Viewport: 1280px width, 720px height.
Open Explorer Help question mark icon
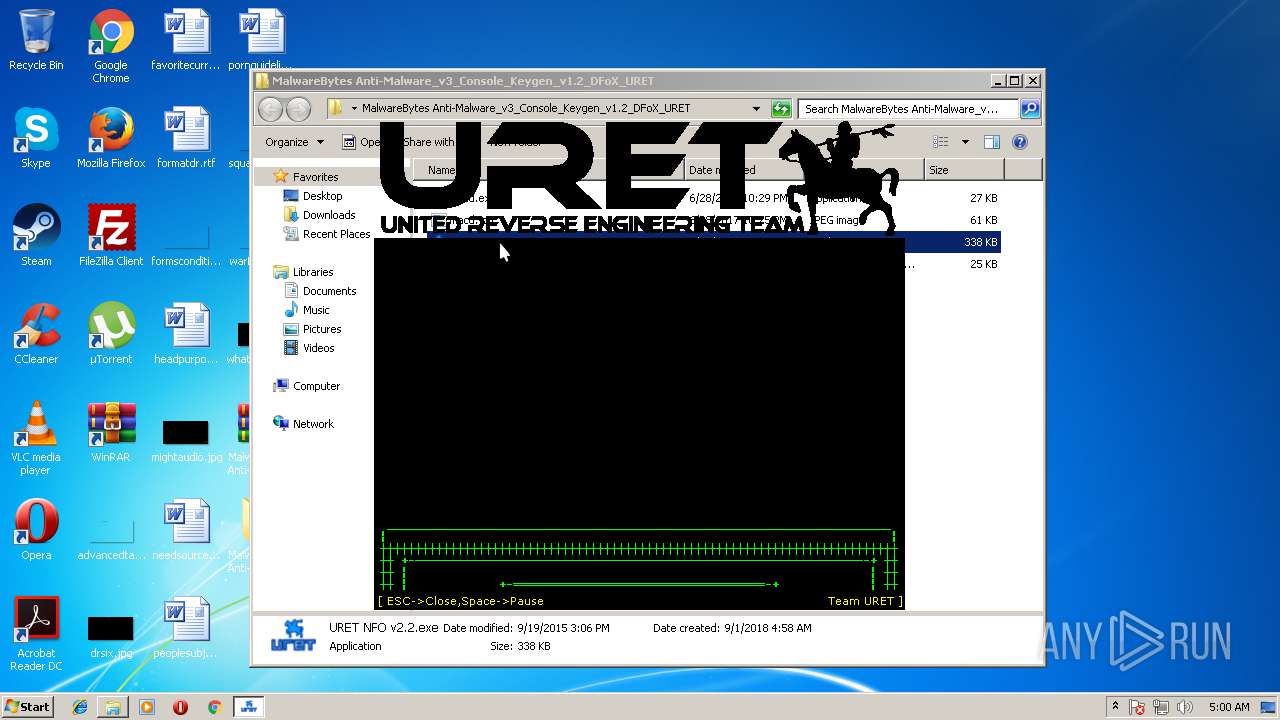1020,142
